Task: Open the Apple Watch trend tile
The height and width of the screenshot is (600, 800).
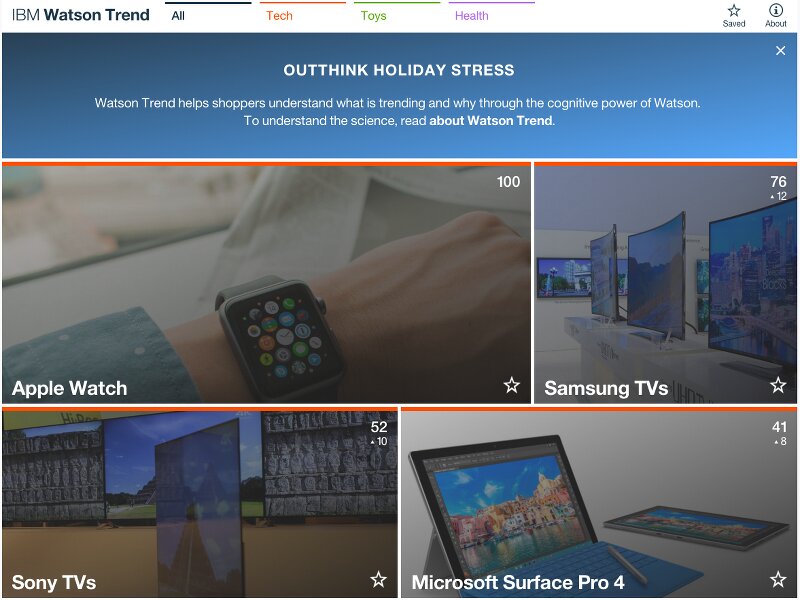Action: coord(266,283)
